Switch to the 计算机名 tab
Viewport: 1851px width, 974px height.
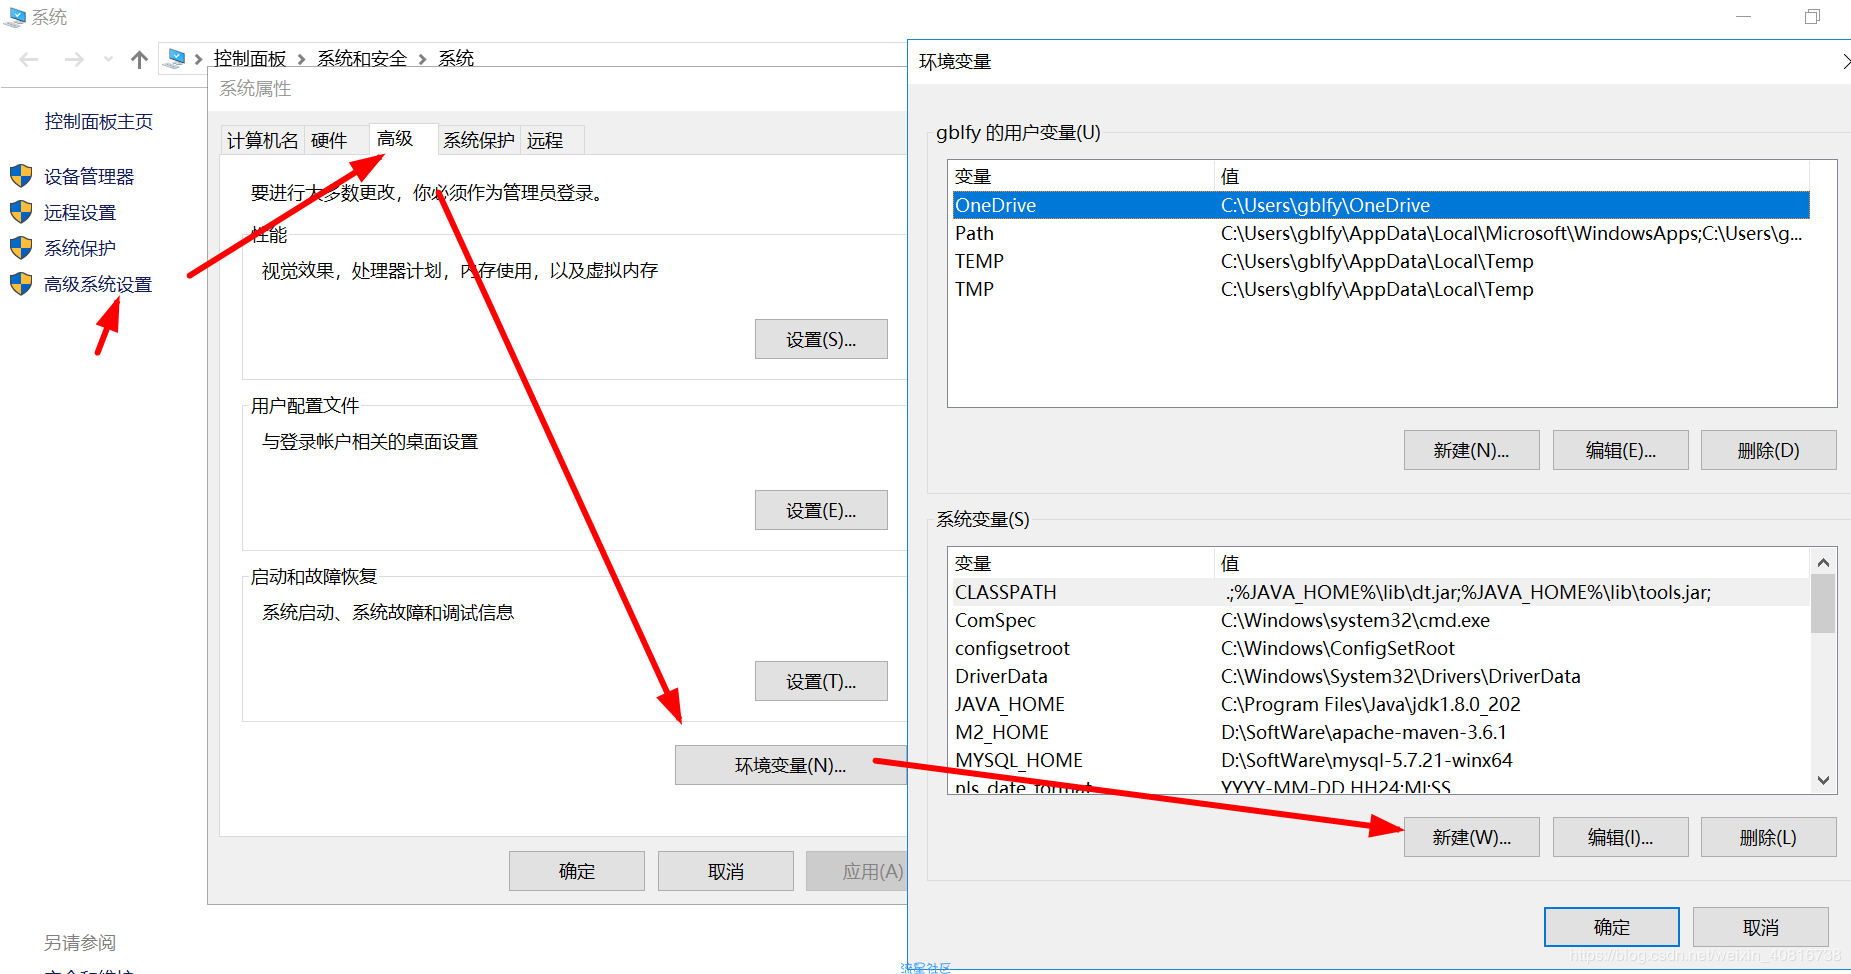tap(262, 141)
